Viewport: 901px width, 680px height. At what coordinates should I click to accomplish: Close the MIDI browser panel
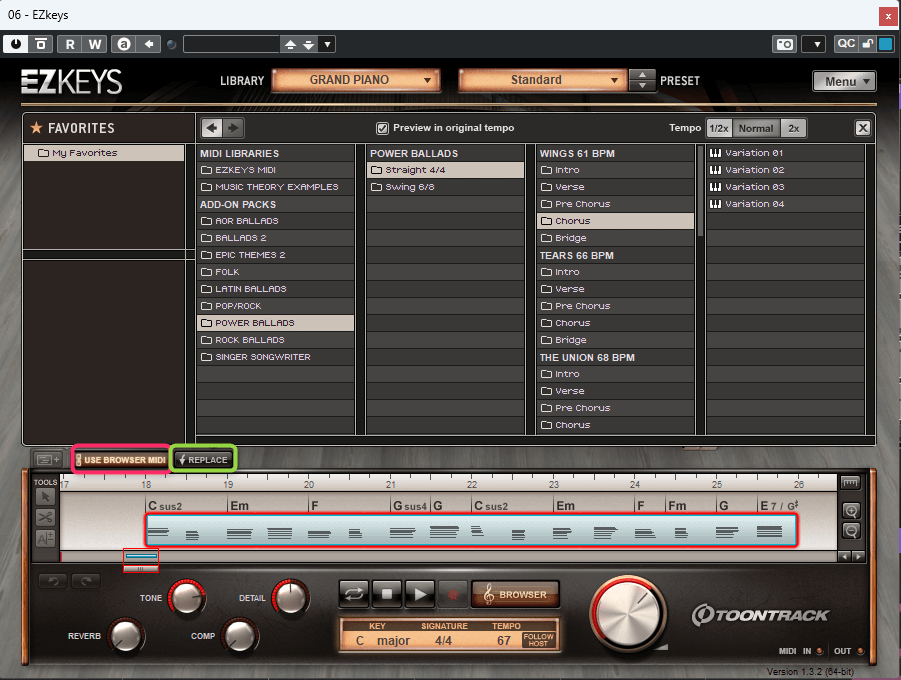click(863, 128)
